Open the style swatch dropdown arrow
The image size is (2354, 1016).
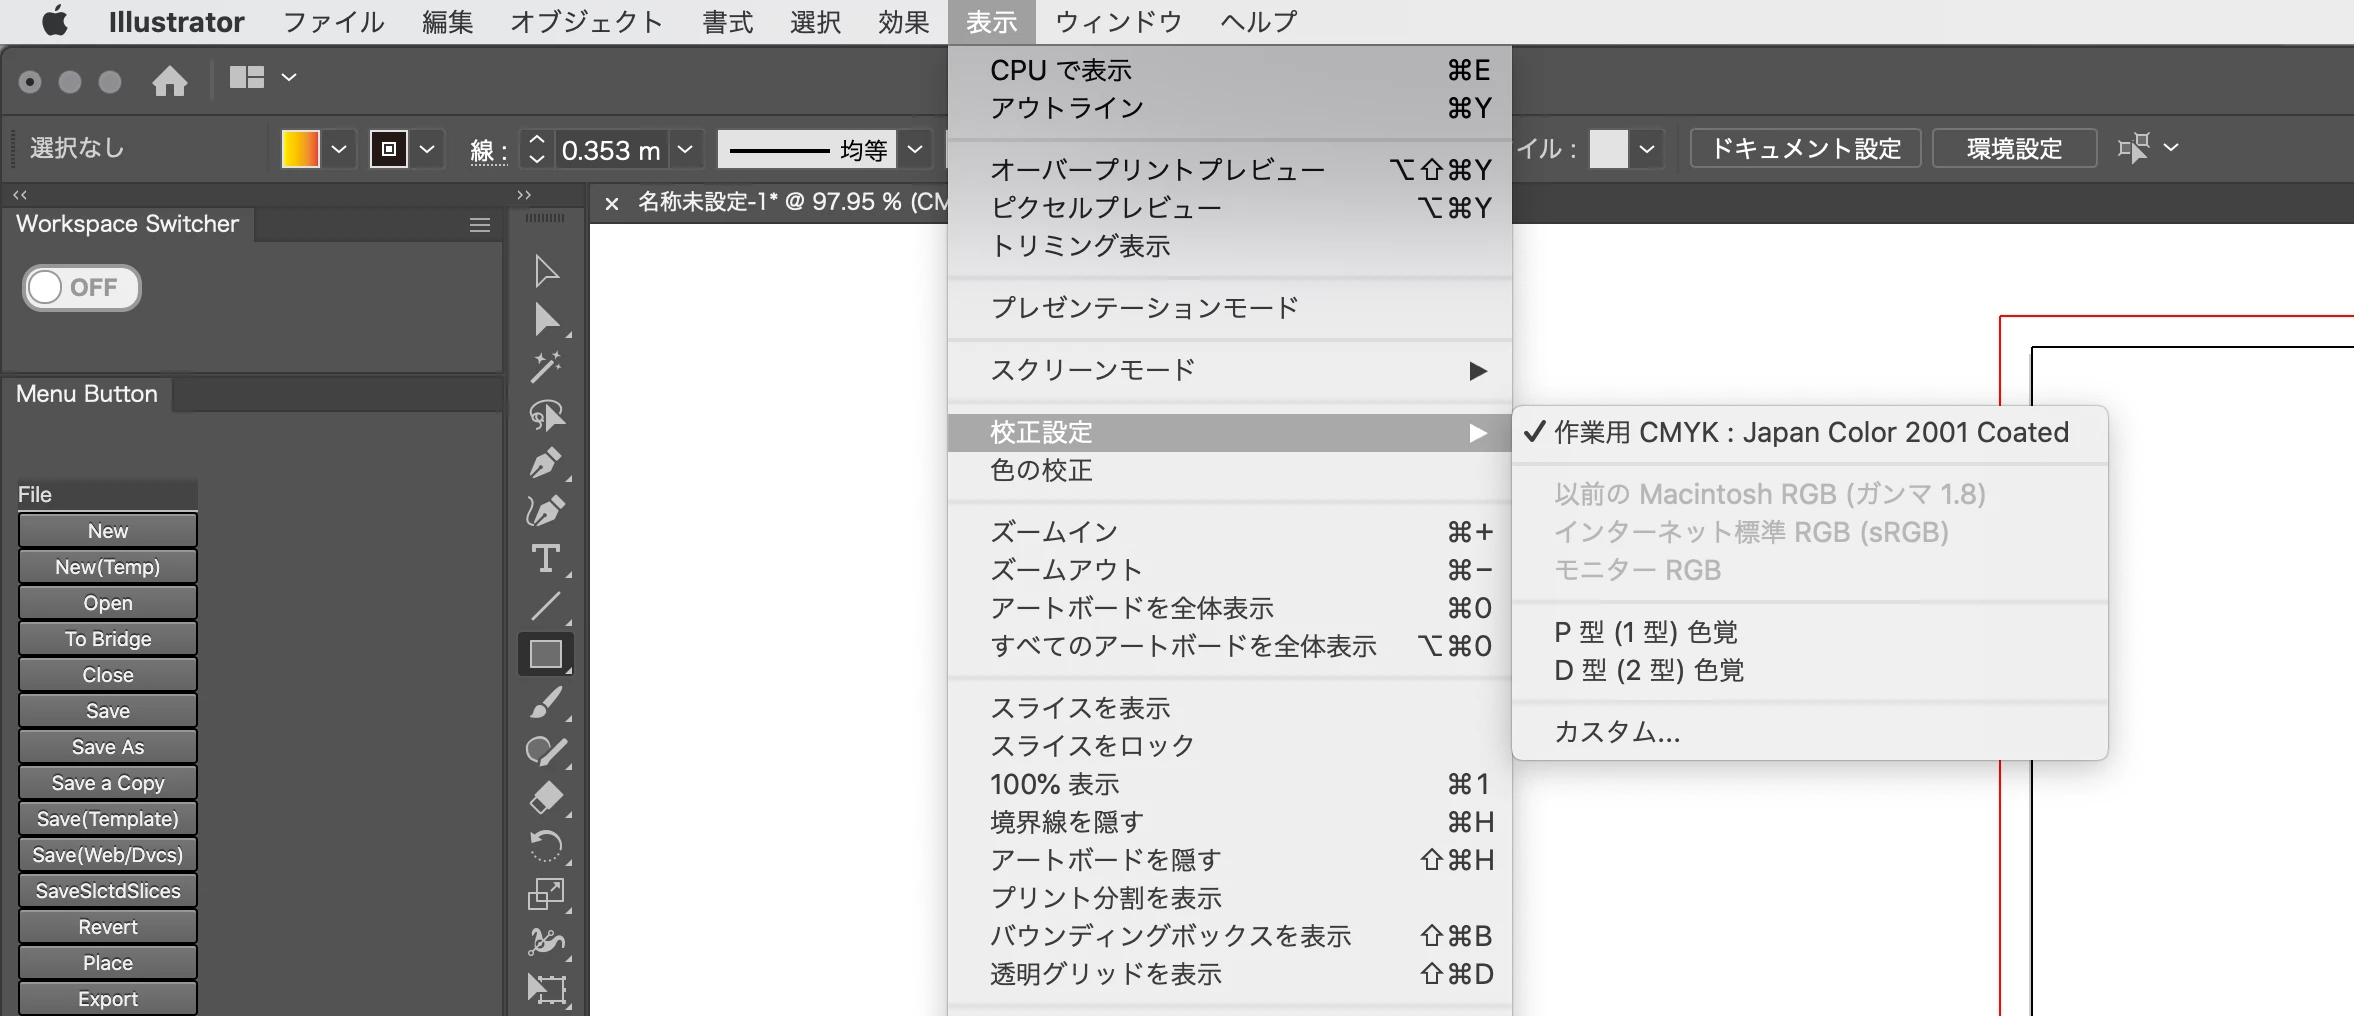point(1647,149)
